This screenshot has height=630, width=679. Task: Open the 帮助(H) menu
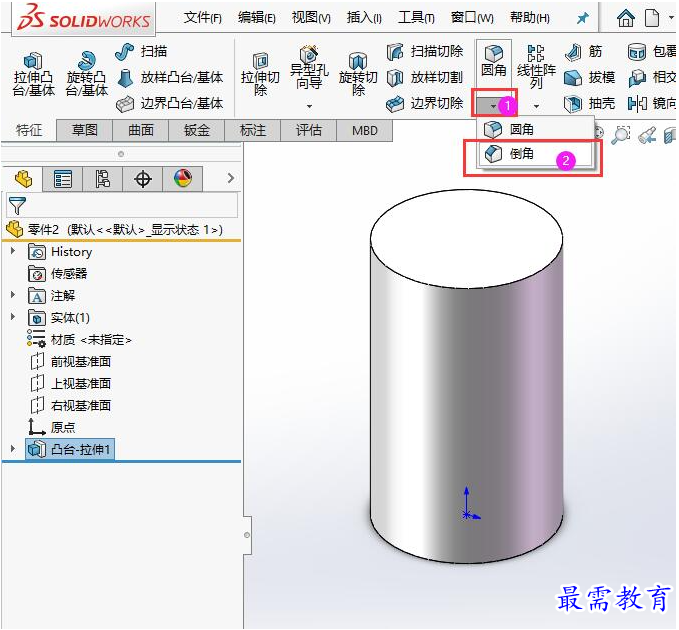tap(530, 18)
